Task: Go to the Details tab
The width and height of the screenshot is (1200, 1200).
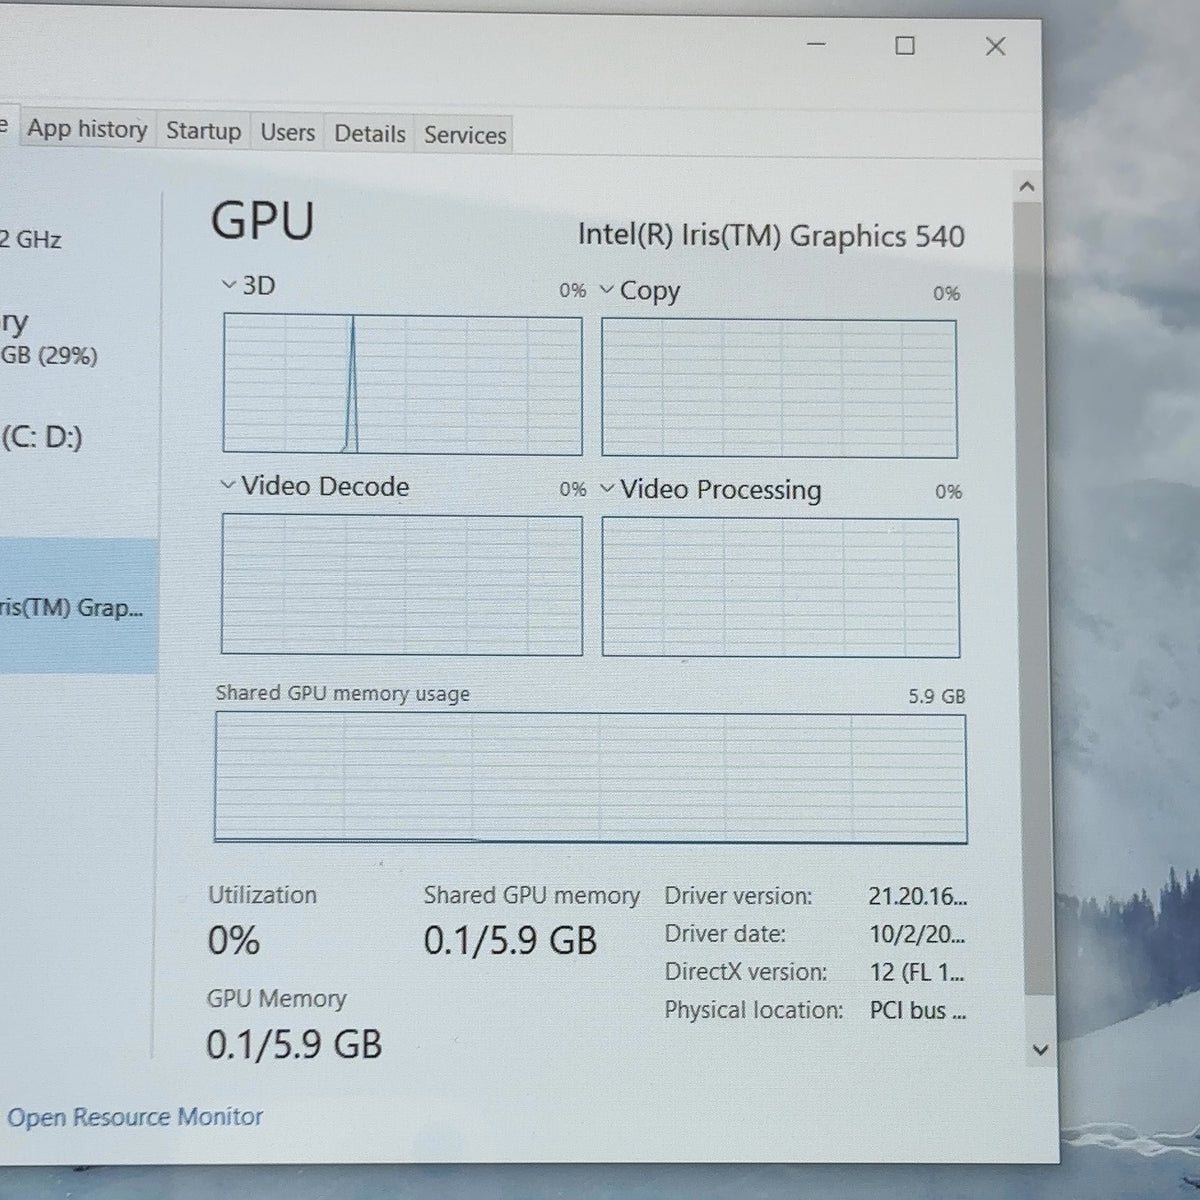Action: (369, 134)
